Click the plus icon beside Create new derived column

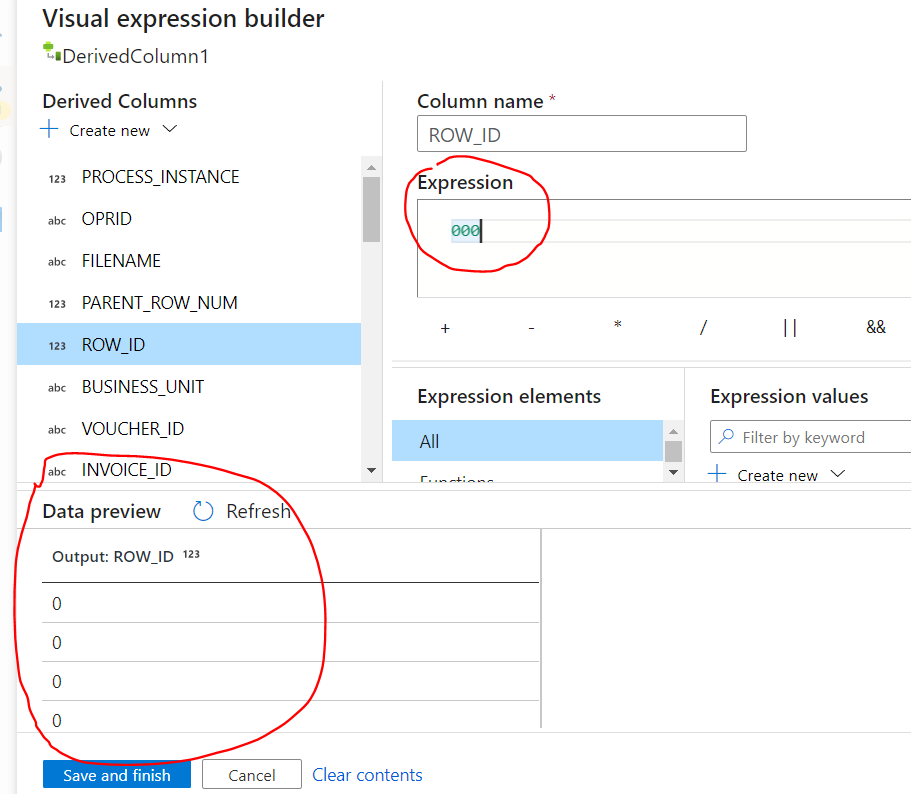50,130
